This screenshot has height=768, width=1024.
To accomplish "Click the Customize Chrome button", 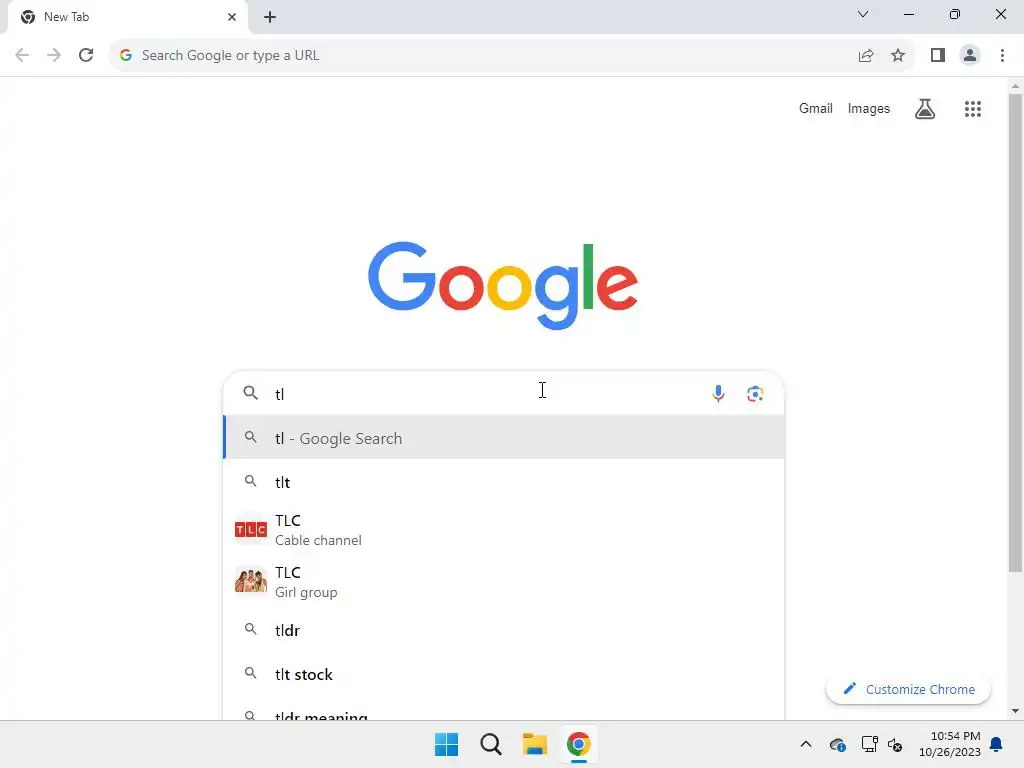I will (908, 689).
